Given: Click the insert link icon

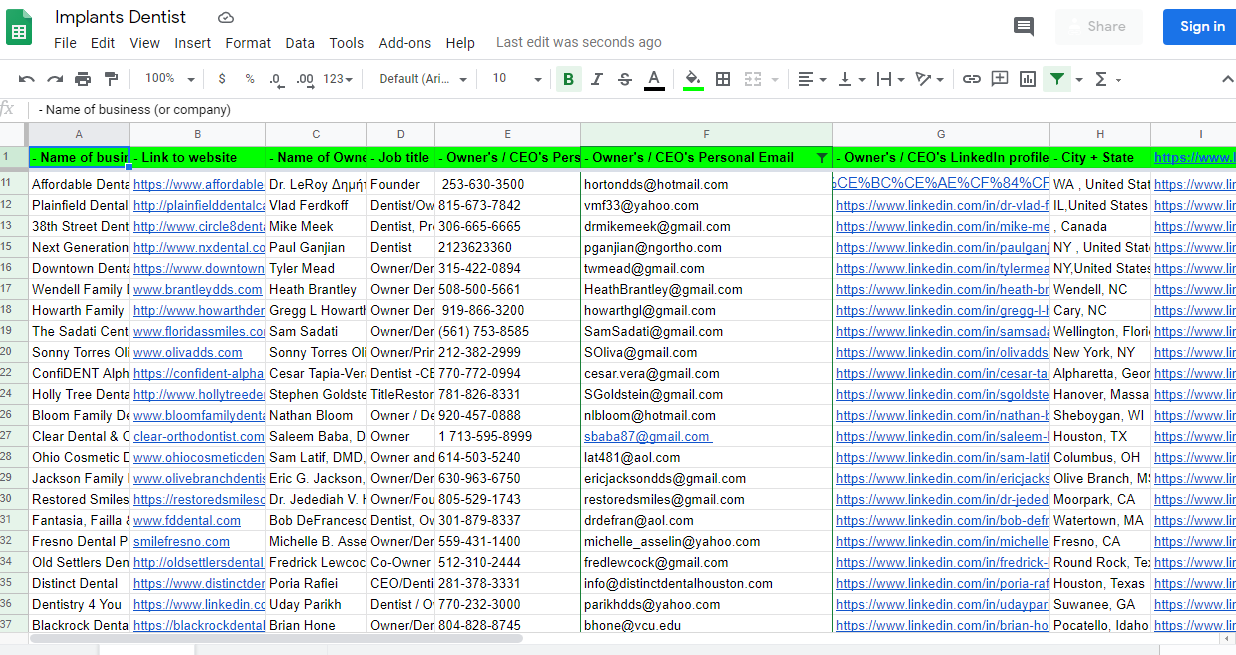Looking at the screenshot, I should [971, 79].
